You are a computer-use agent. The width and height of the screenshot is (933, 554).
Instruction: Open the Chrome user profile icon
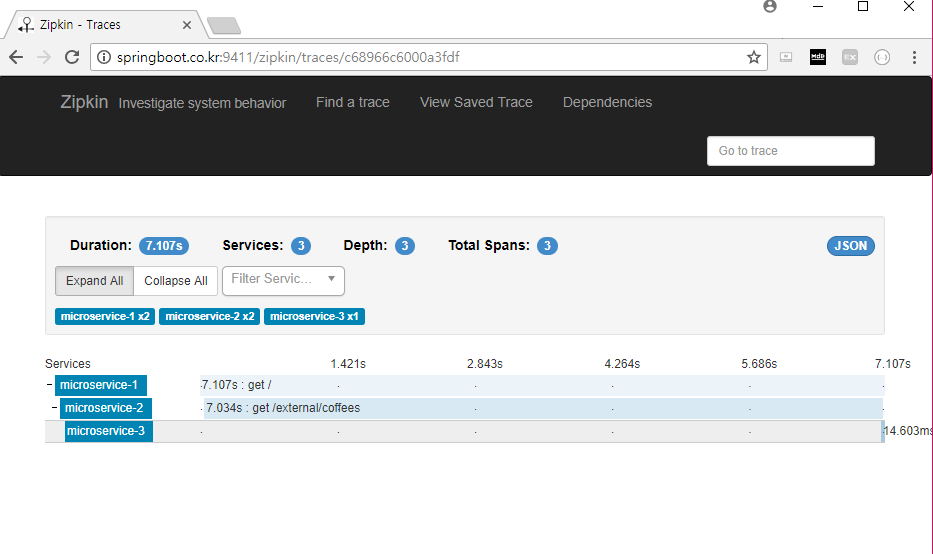pos(770,7)
